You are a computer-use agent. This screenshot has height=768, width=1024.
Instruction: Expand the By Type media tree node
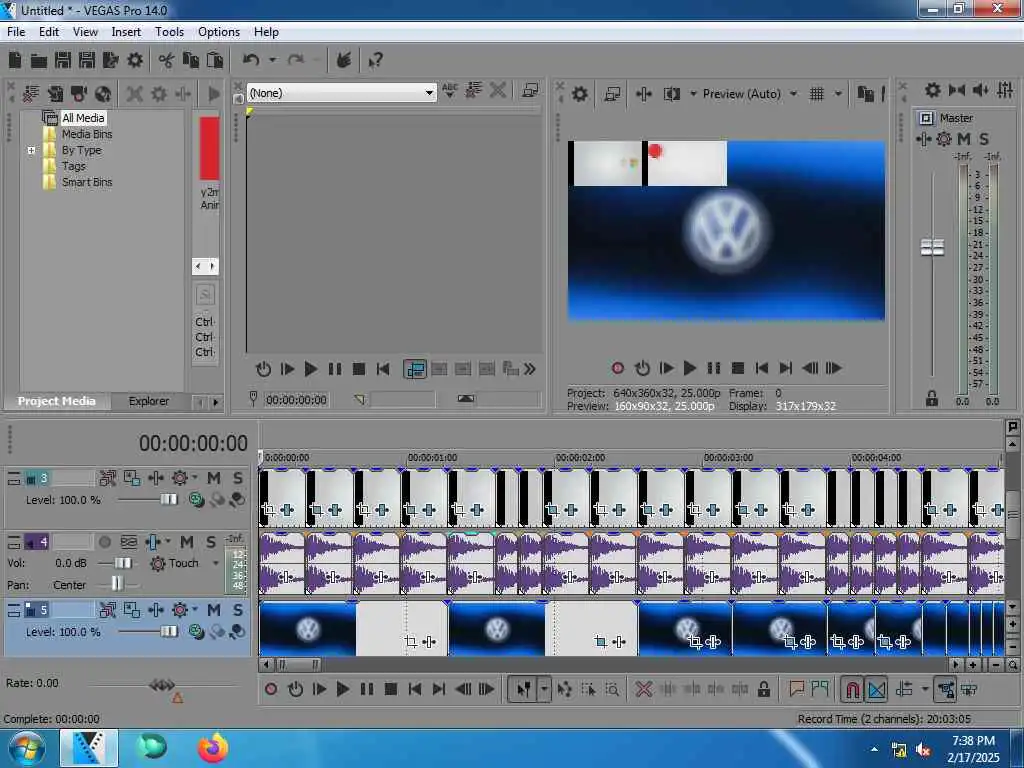point(31,150)
